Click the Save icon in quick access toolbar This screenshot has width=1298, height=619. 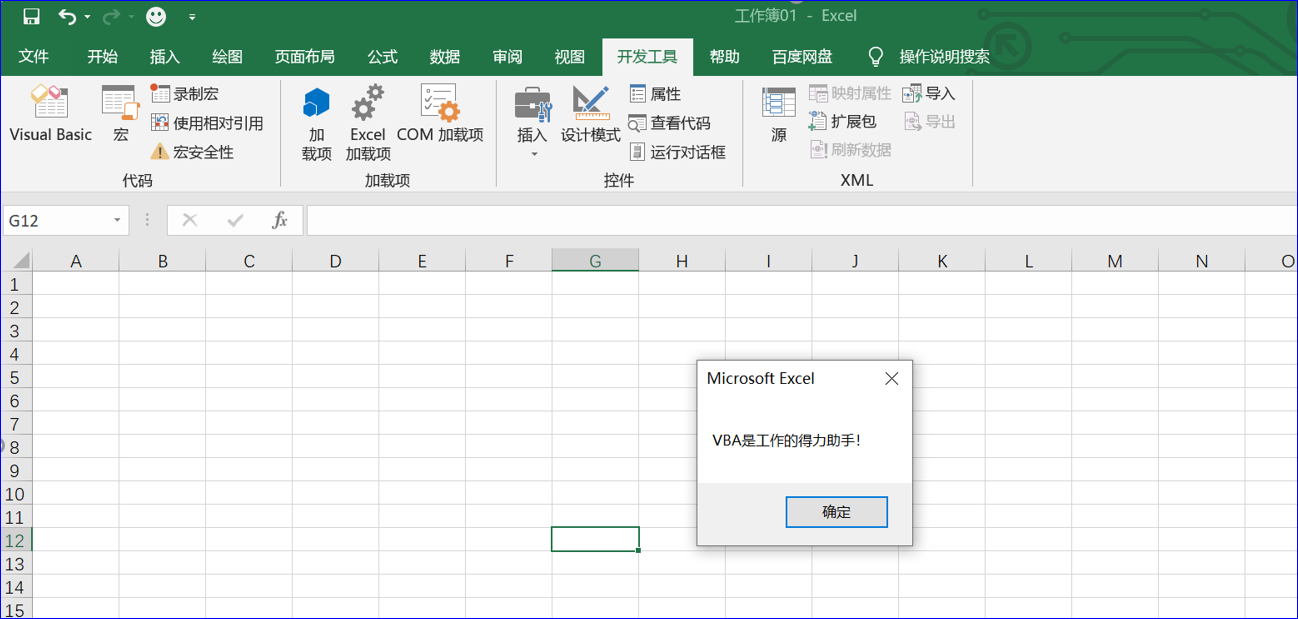point(31,16)
